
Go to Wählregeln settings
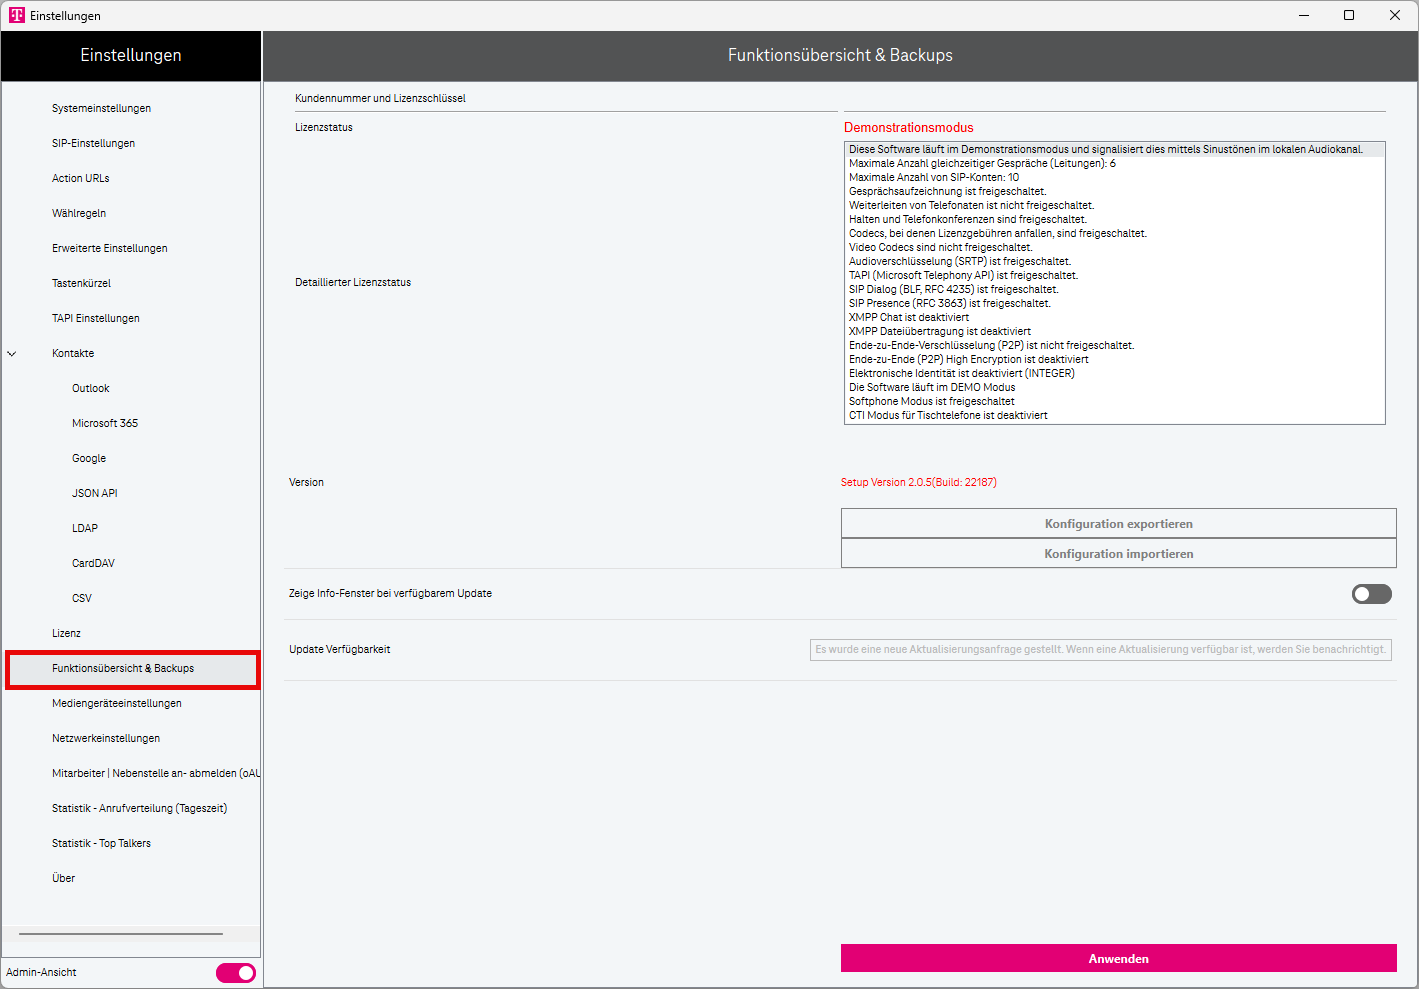[x=79, y=213]
